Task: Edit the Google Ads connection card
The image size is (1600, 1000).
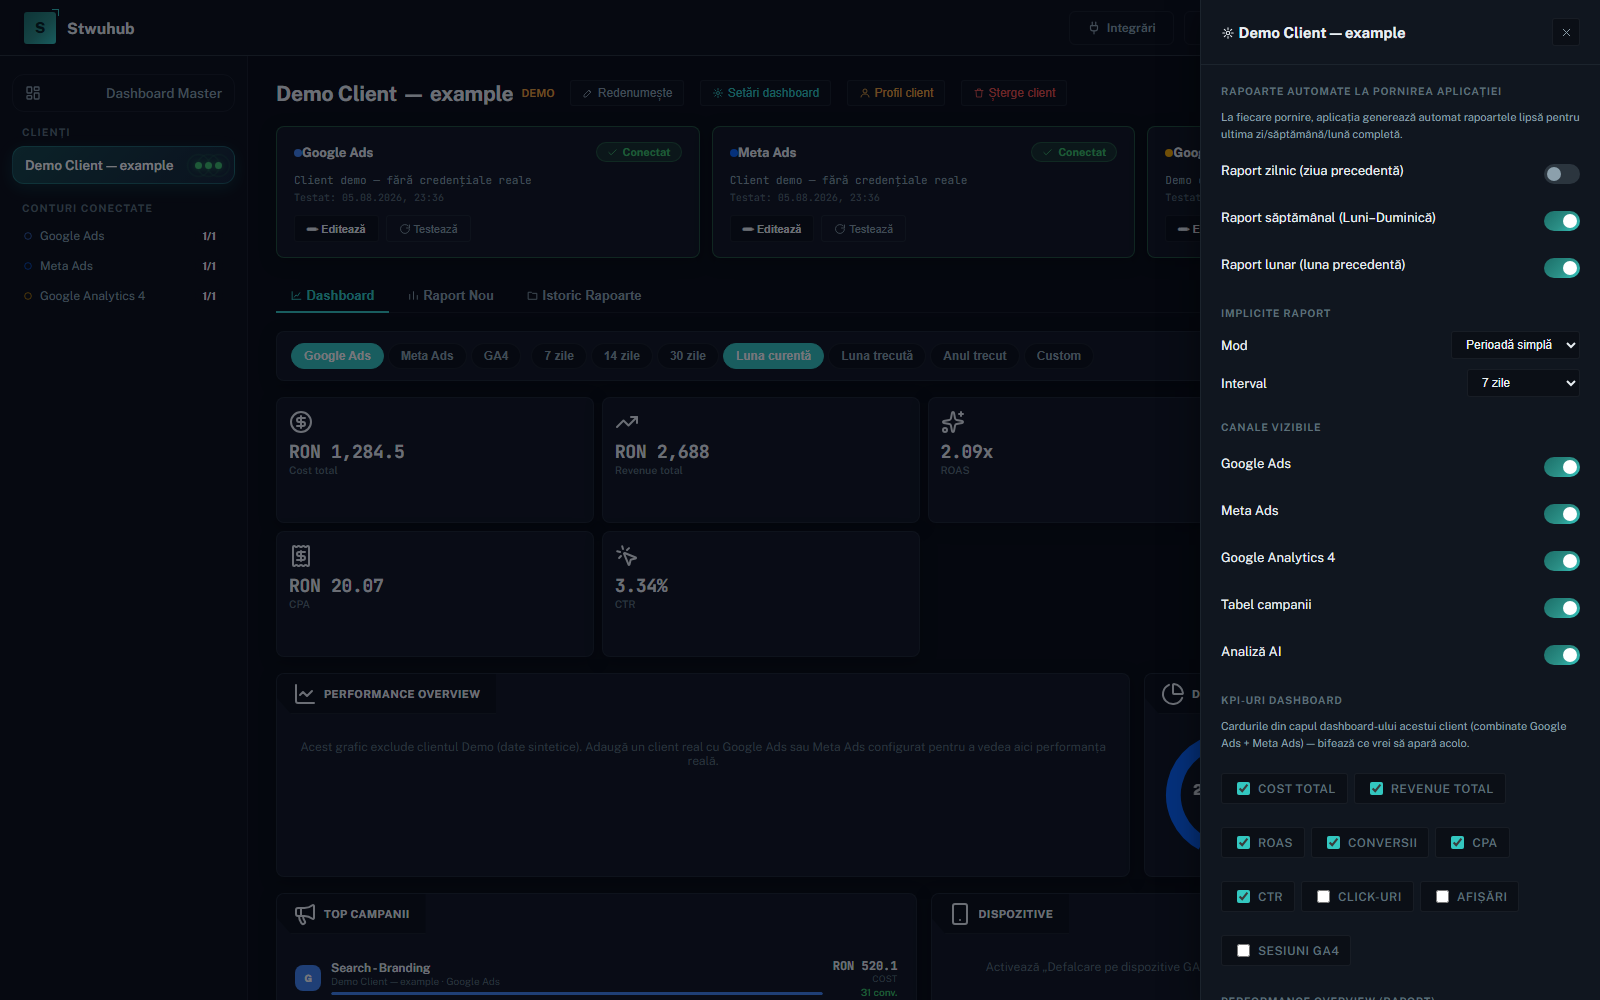Action: [x=336, y=229]
